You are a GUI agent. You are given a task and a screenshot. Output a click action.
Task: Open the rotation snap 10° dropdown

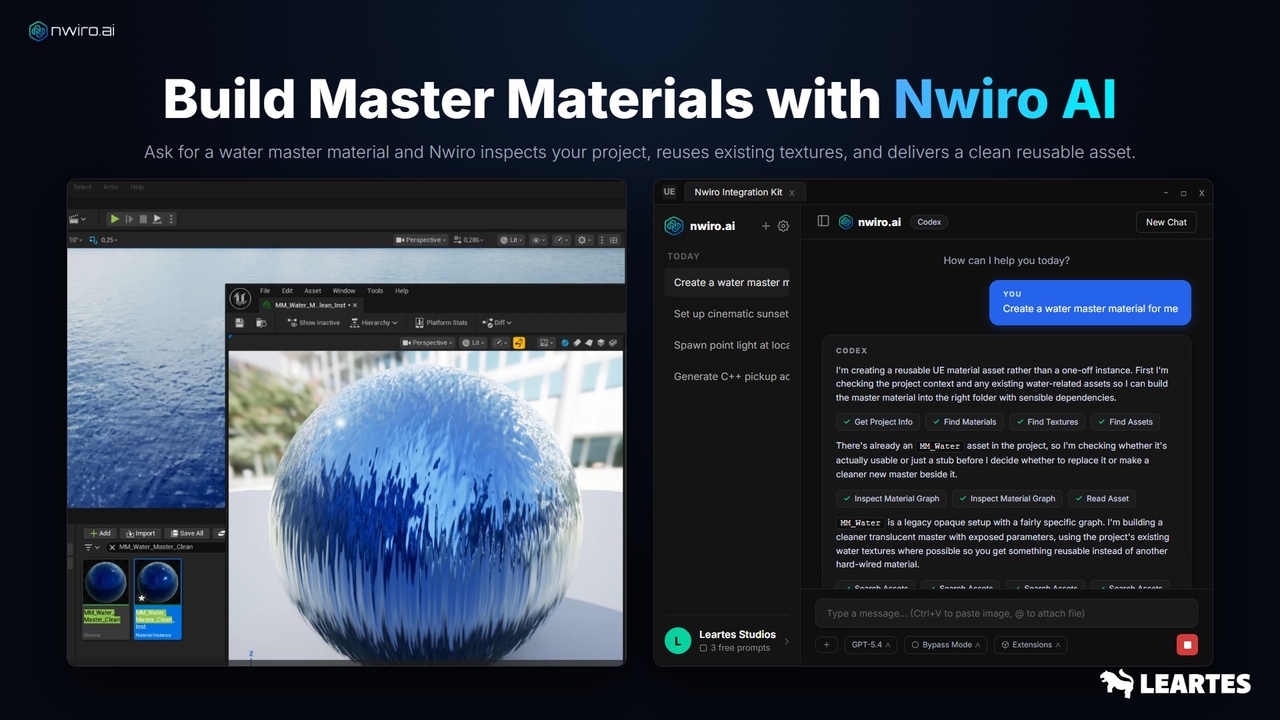76,240
